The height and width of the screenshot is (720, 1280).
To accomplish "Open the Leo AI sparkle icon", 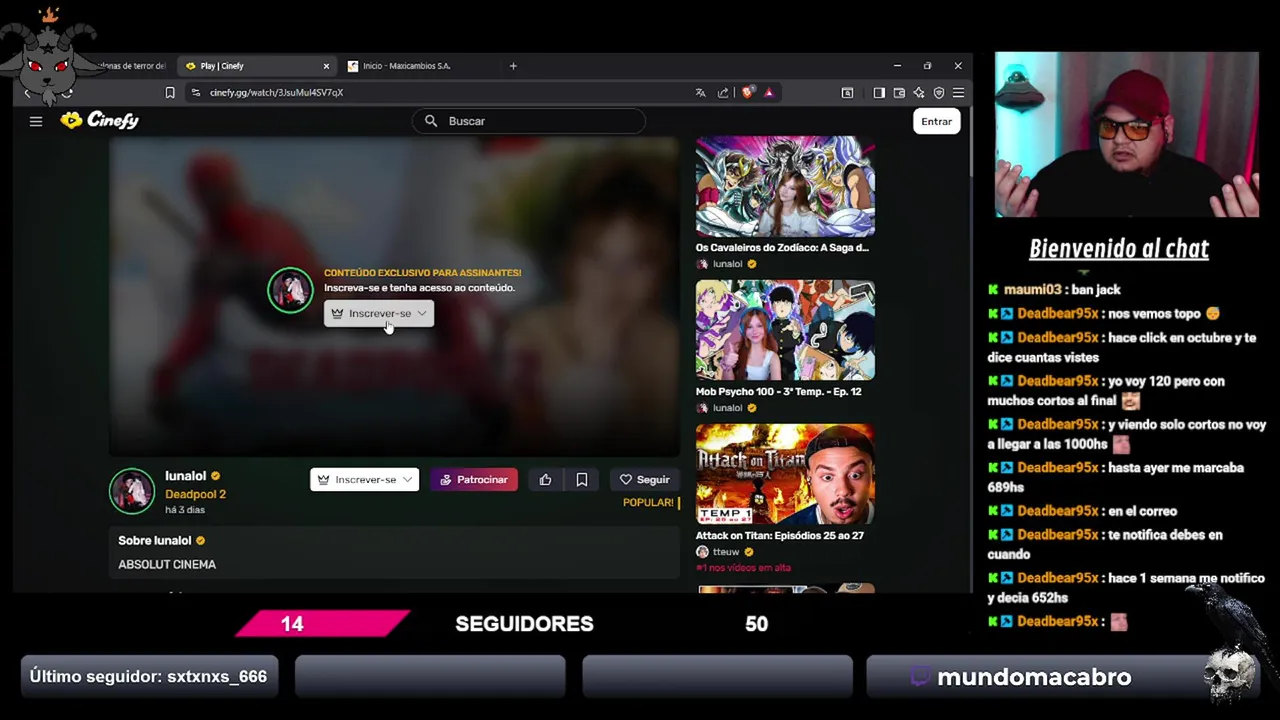I will pos(919,93).
